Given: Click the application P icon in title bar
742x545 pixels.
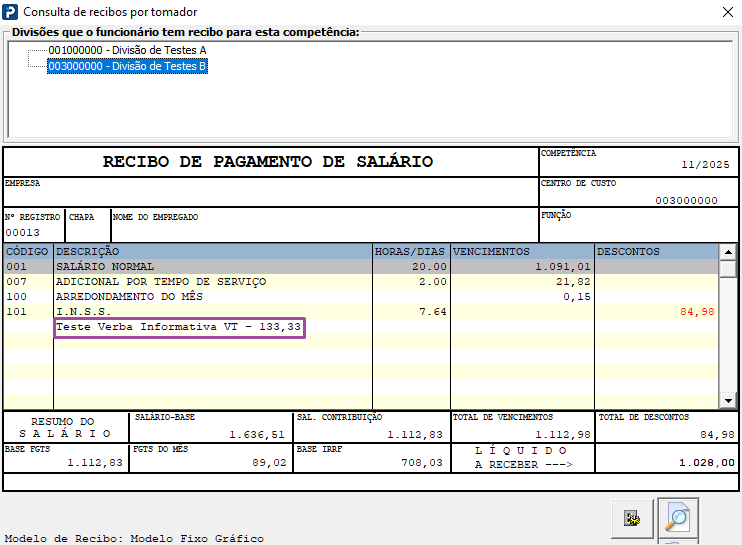Looking at the screenshot, I should click(10, 12).
